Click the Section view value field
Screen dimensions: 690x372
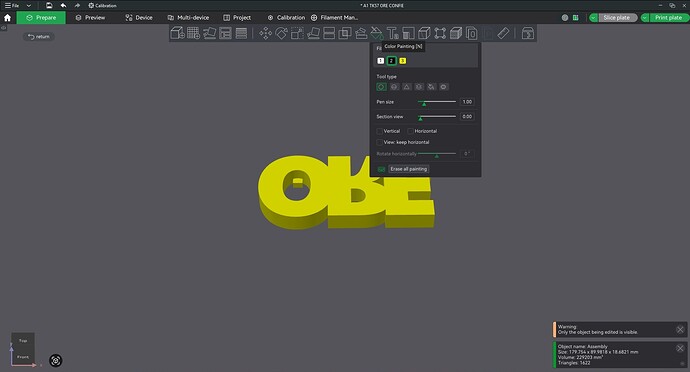(x=467, y=117)
